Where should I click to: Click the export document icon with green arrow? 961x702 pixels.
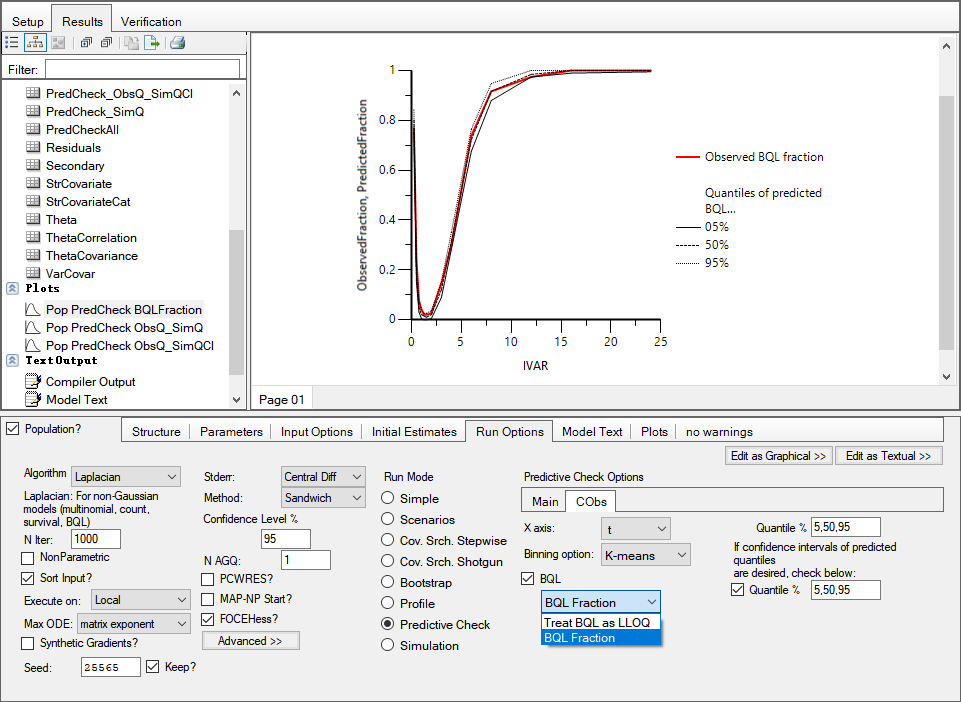(x=152, y=42)
